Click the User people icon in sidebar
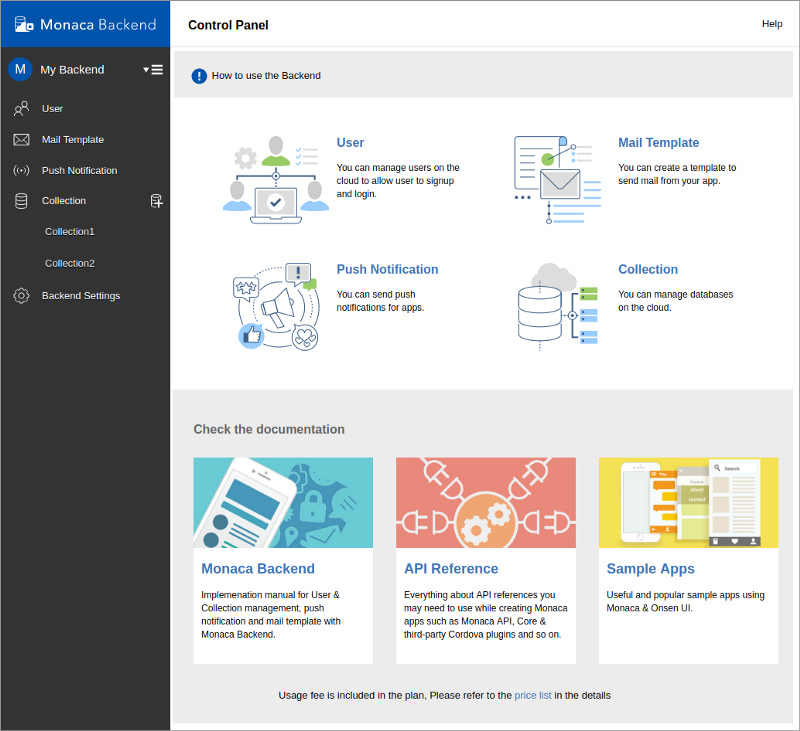This screenshot has width=800, height=731. pyautogui.click(x=21, y=109)
